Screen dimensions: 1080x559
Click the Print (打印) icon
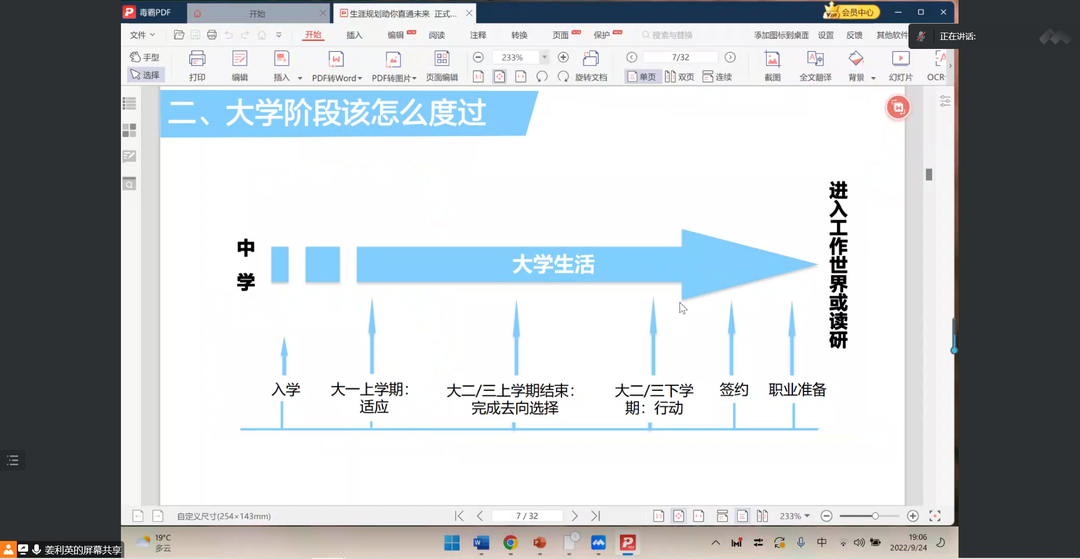pos(197,65)
